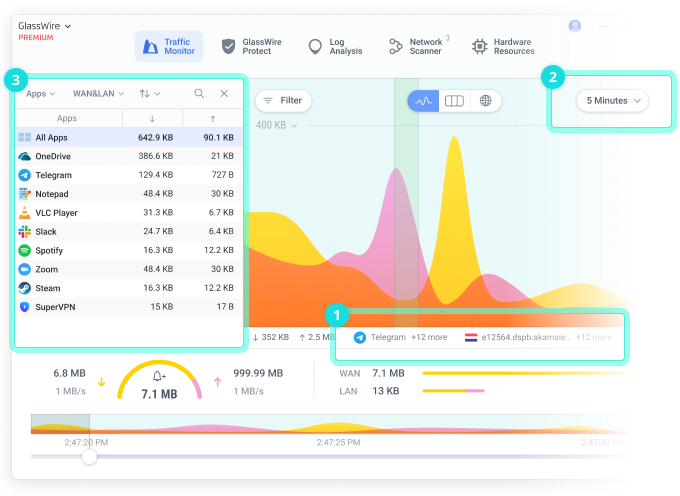Select the Steam app icon
680x496 pixels.
tap(24, 288)
